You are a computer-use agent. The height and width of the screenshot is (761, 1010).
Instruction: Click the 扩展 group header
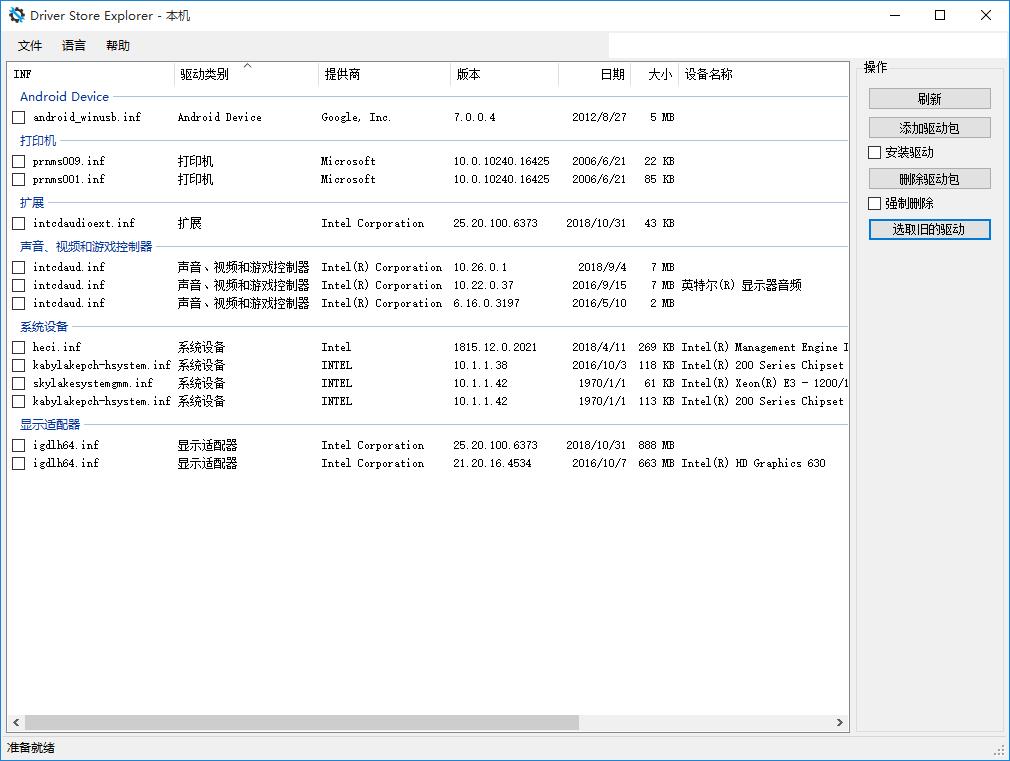32,203
